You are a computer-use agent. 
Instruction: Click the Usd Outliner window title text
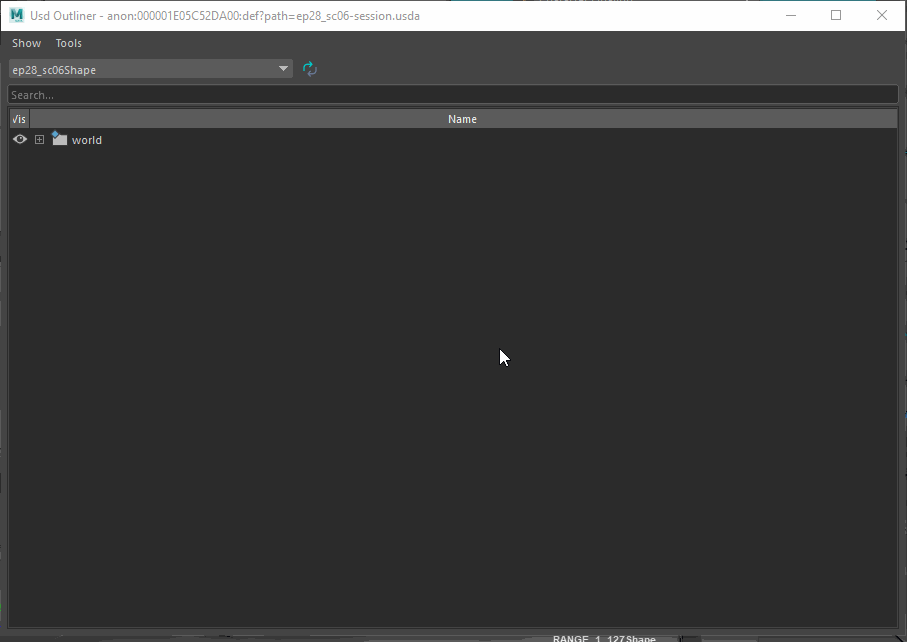[225, 16]
